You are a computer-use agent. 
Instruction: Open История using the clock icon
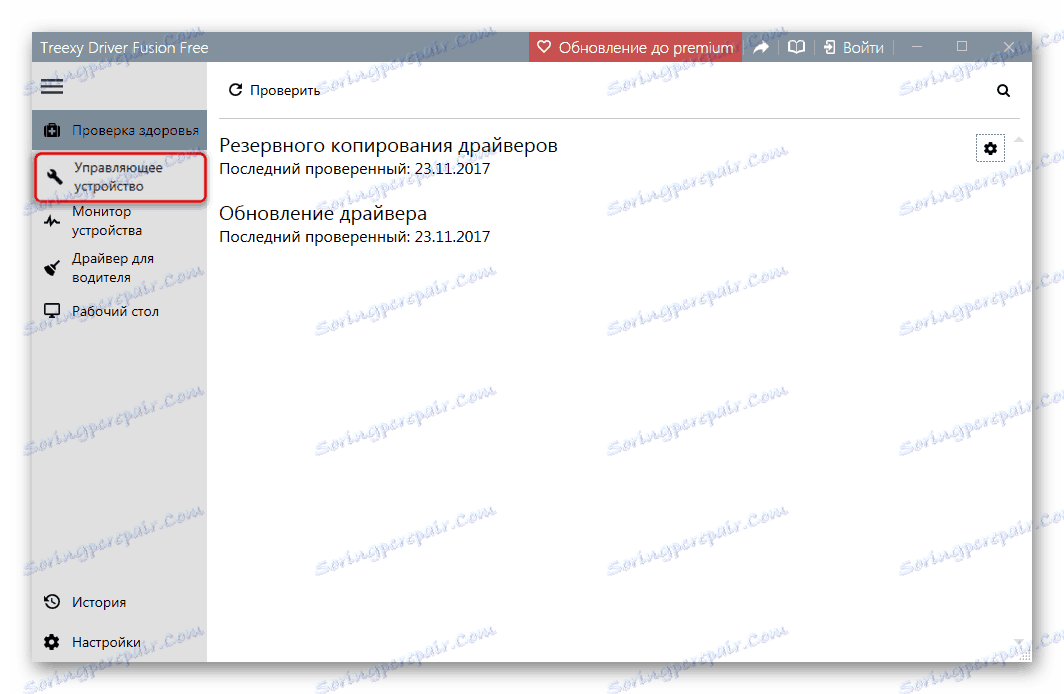tap(52, 602)
